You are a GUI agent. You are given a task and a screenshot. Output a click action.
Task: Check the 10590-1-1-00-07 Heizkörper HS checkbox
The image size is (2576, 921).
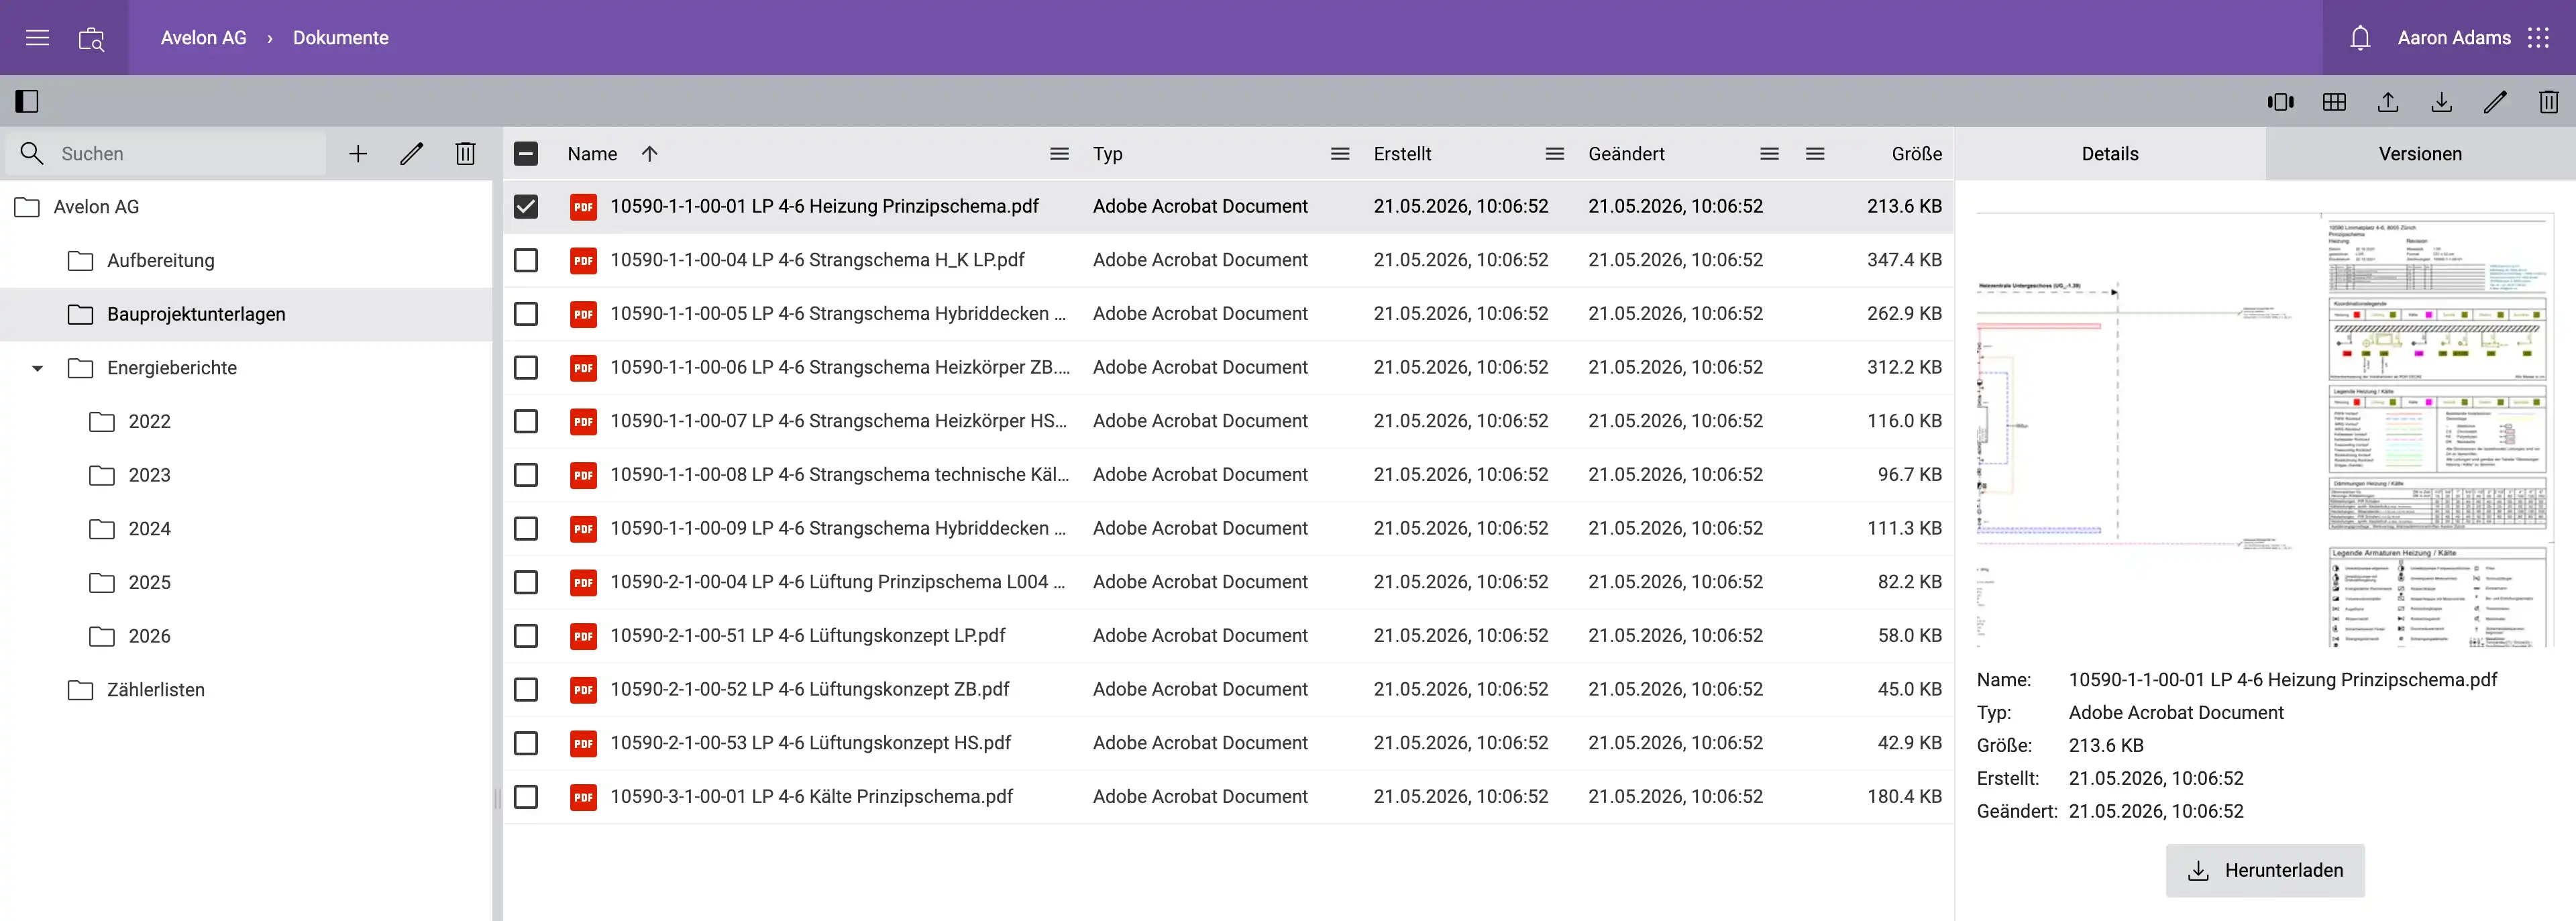coord(526,422)
